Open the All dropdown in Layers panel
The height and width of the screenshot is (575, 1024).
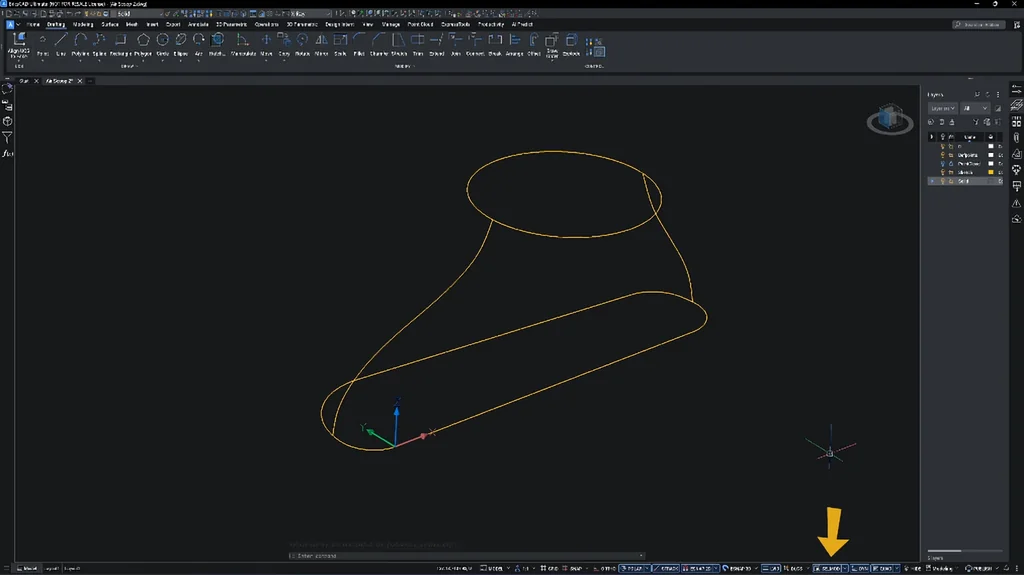click(x=975, y=108)
